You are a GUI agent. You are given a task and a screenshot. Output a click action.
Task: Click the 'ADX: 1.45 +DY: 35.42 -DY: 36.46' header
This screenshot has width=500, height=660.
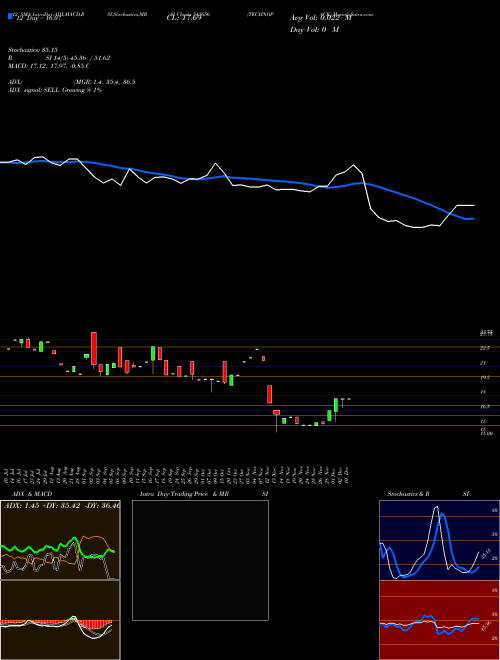(x=61, y=505)
